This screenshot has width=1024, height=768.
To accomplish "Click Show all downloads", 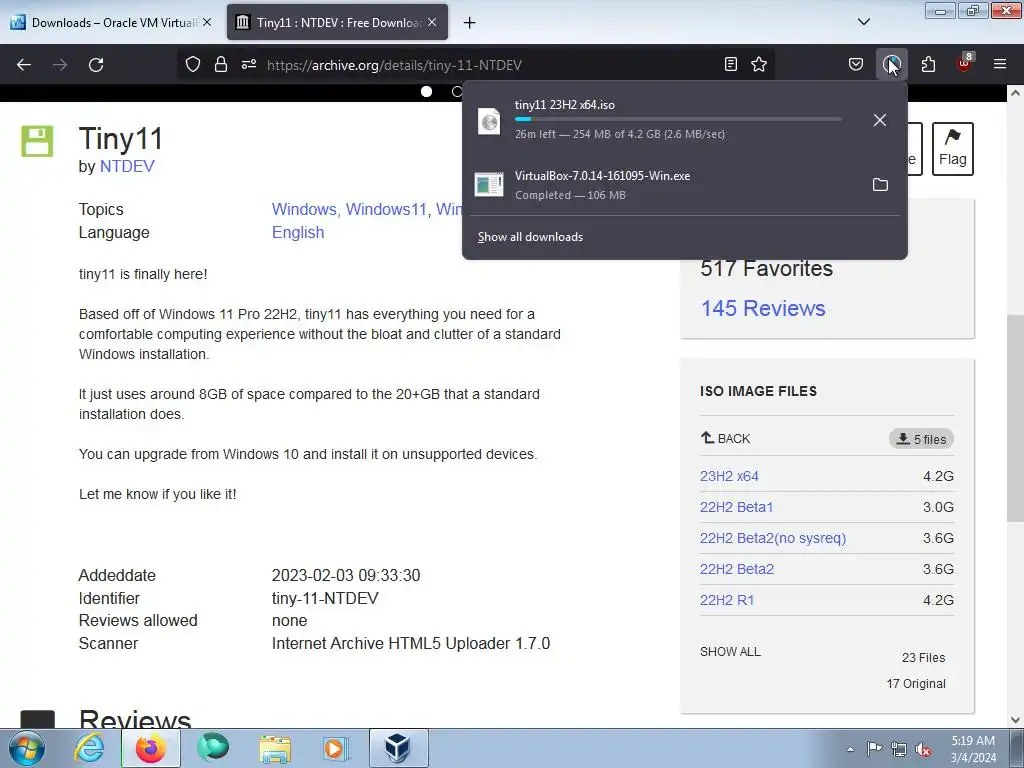I will [x=530, y=237].
